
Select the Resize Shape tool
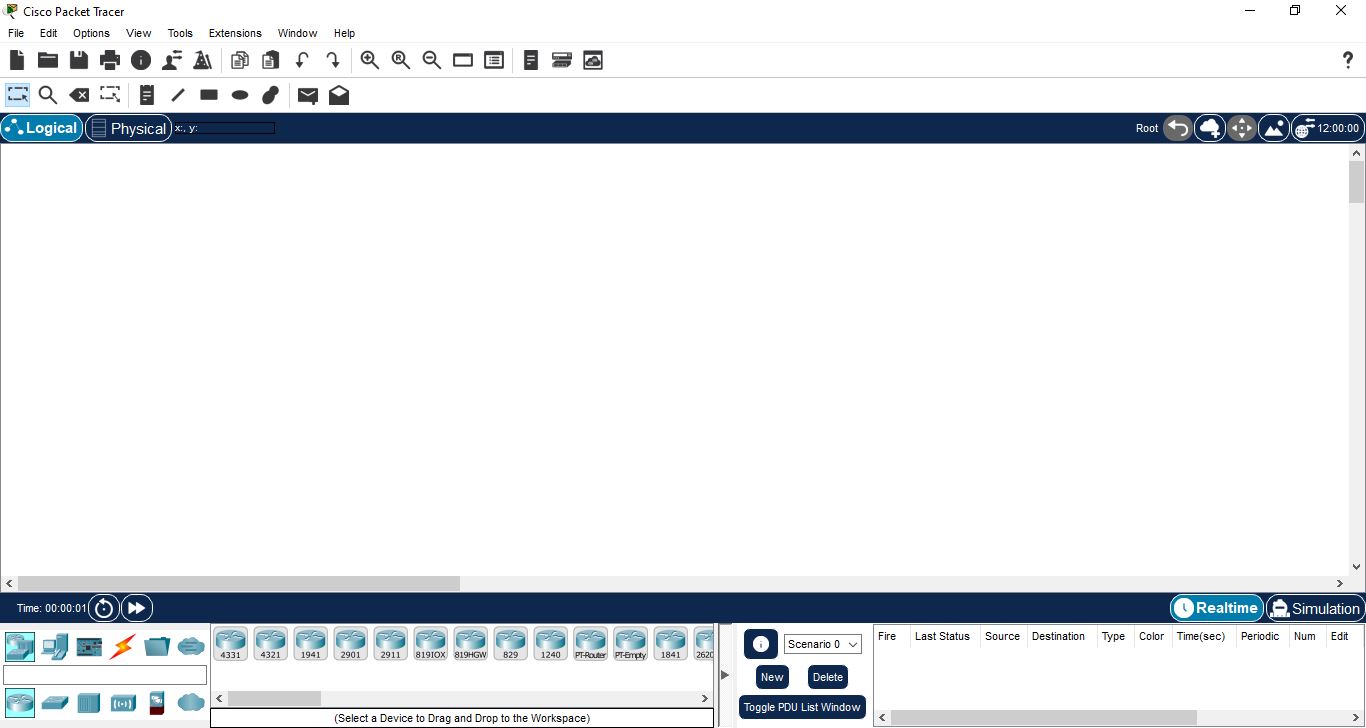[x=110, y=95]
